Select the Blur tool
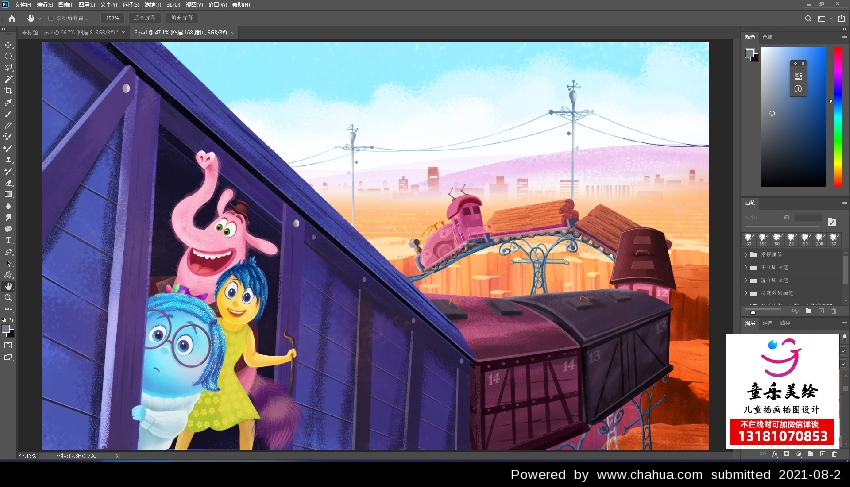Viewport: 850px width, 487px height. (8, 206)
